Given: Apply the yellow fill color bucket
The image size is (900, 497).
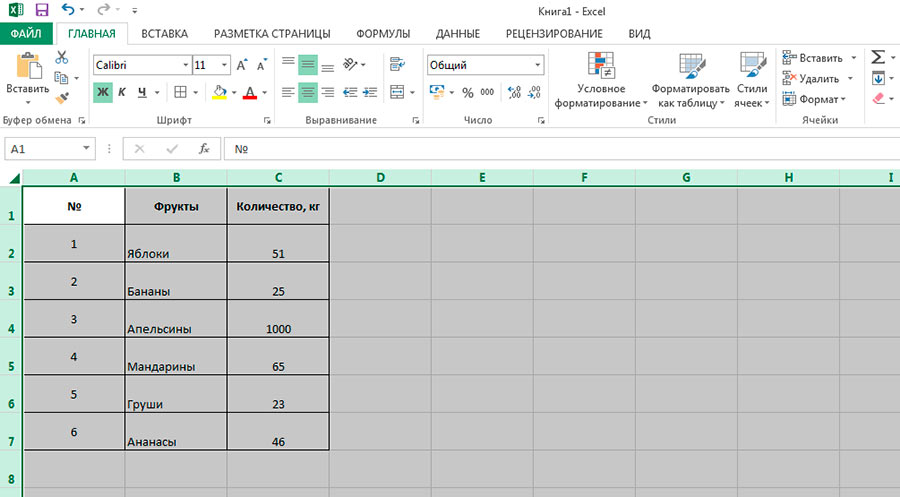Looking at the screenshot, I should pos(219,92).
